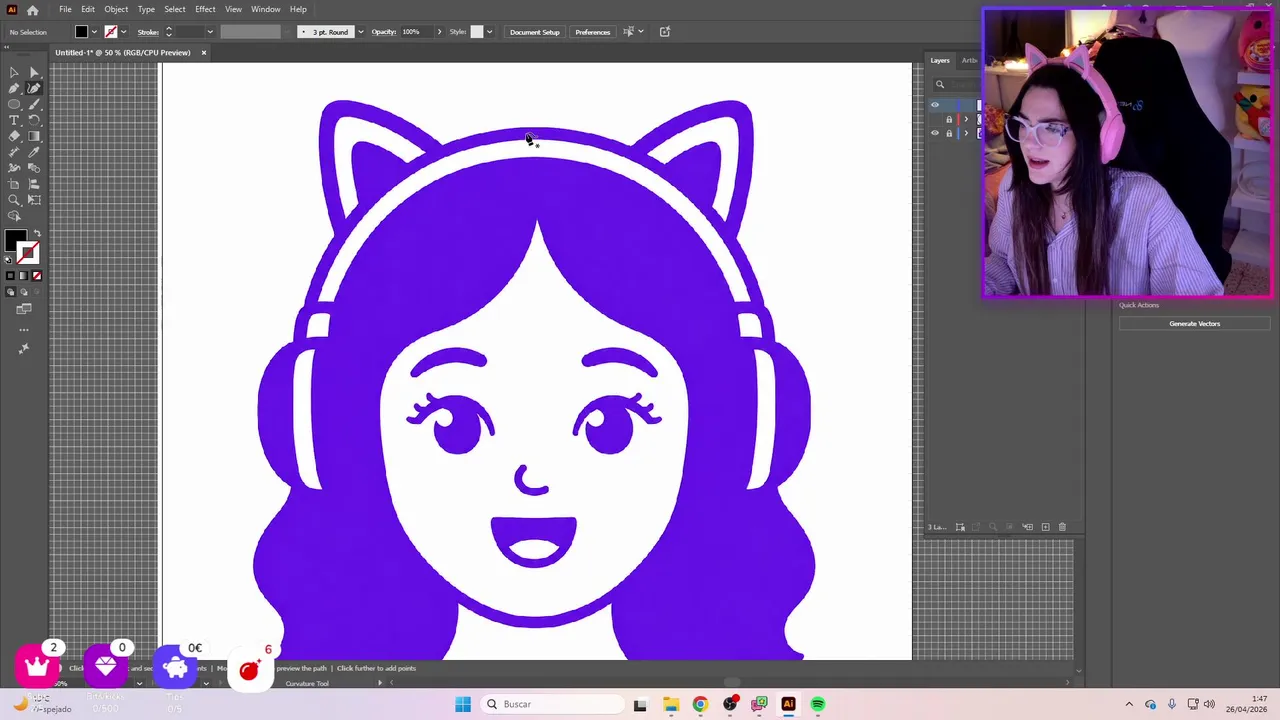This screenshot has width=1280, height=720.
Task: Select the Ellipse tool
Action: pyautogui.click(x=14, y=104)
